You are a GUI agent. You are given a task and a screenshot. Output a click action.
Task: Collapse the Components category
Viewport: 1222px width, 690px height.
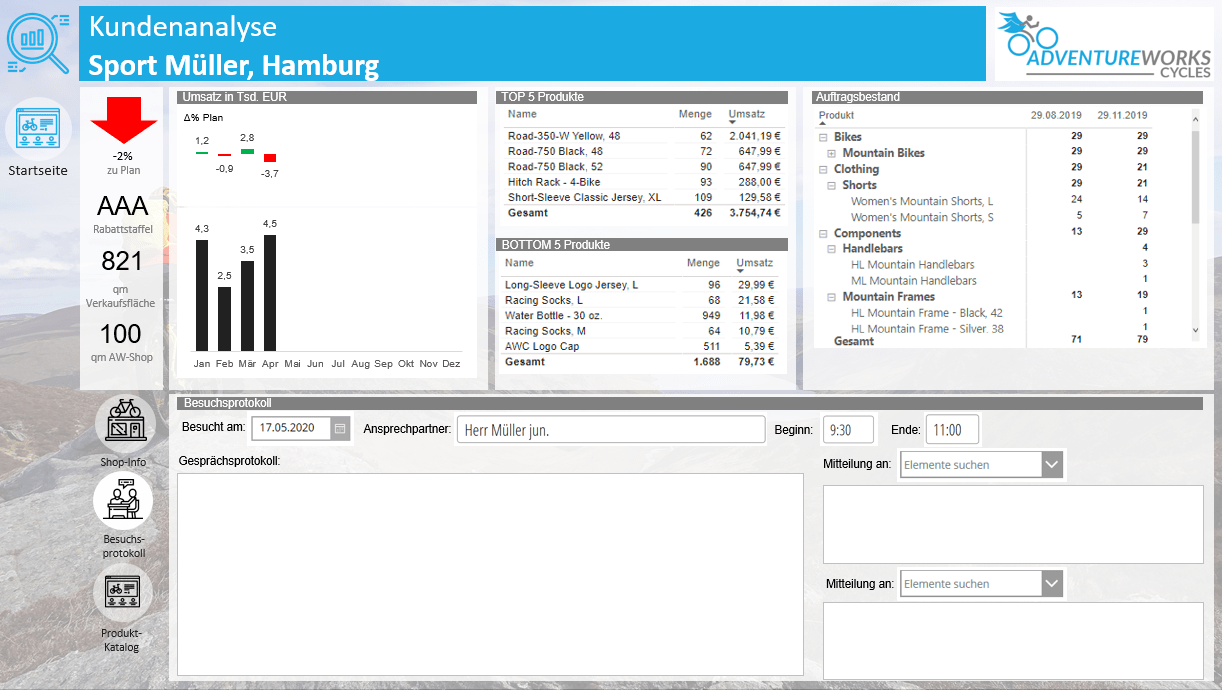tap(823, 233)
